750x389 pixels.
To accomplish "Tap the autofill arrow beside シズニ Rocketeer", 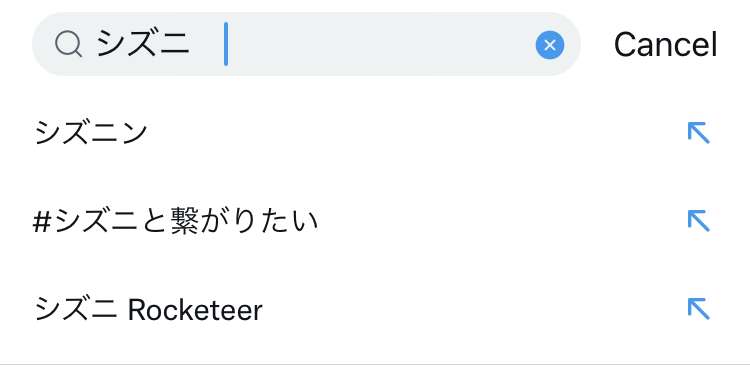I will coord(698,309).
